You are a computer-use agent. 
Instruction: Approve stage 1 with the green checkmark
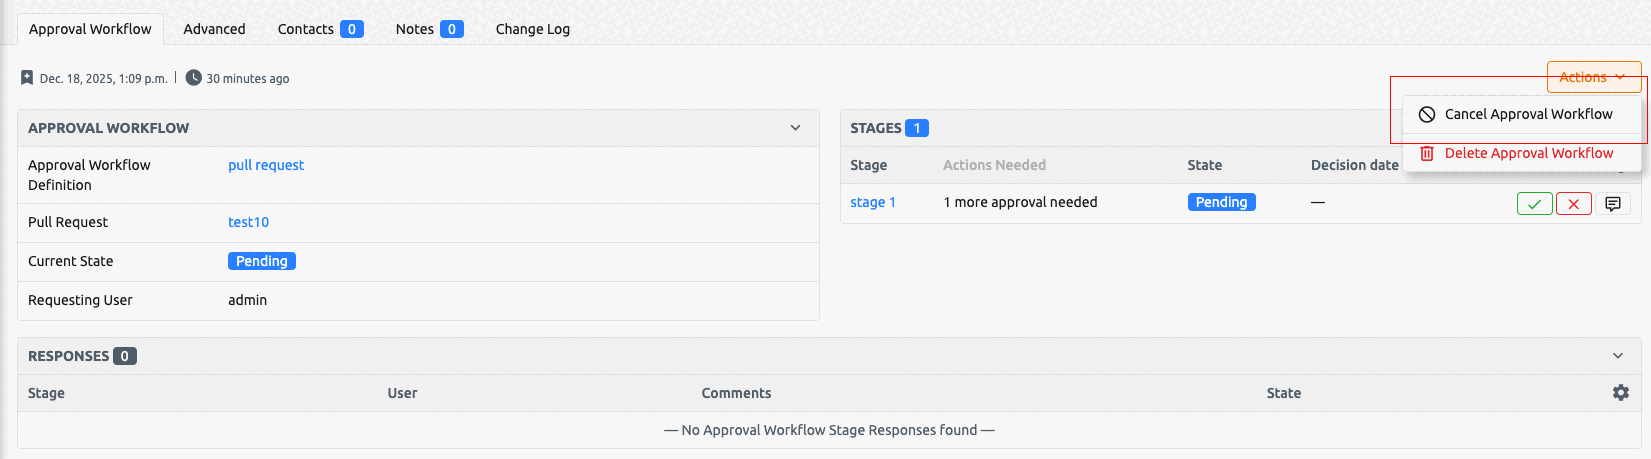click(x=1534, y=204)
